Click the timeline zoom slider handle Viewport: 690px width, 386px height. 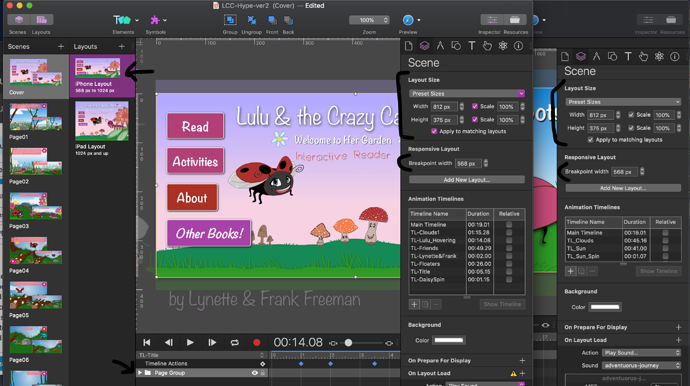348,343
